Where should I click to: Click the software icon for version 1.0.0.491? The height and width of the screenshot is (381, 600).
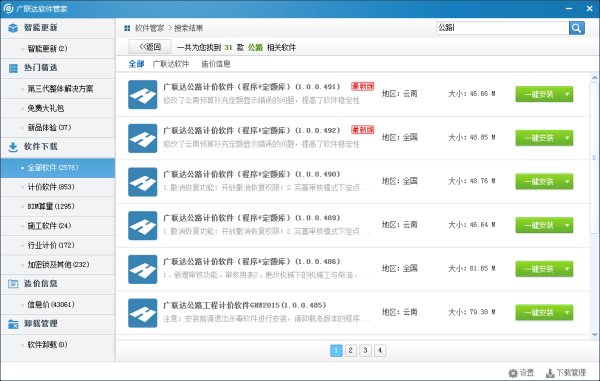coord(142,94)
